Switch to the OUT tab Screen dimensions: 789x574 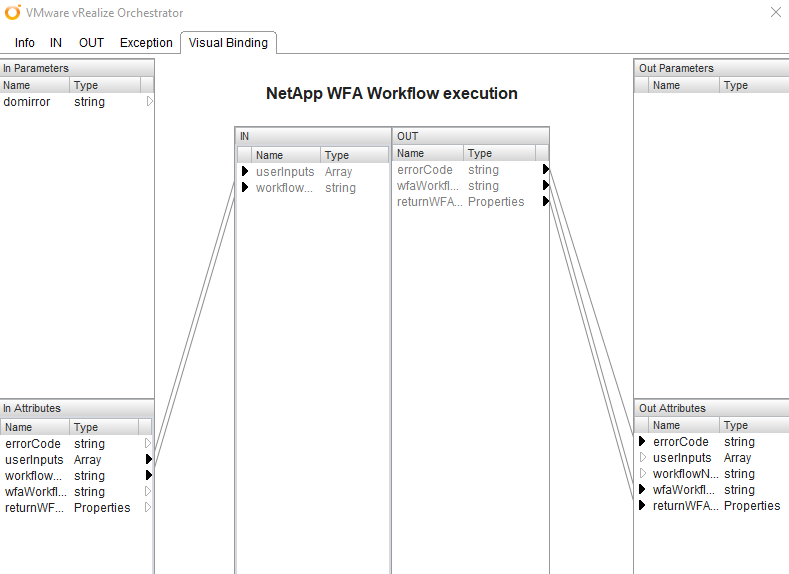pyautogui.click(x=91, y=43)
